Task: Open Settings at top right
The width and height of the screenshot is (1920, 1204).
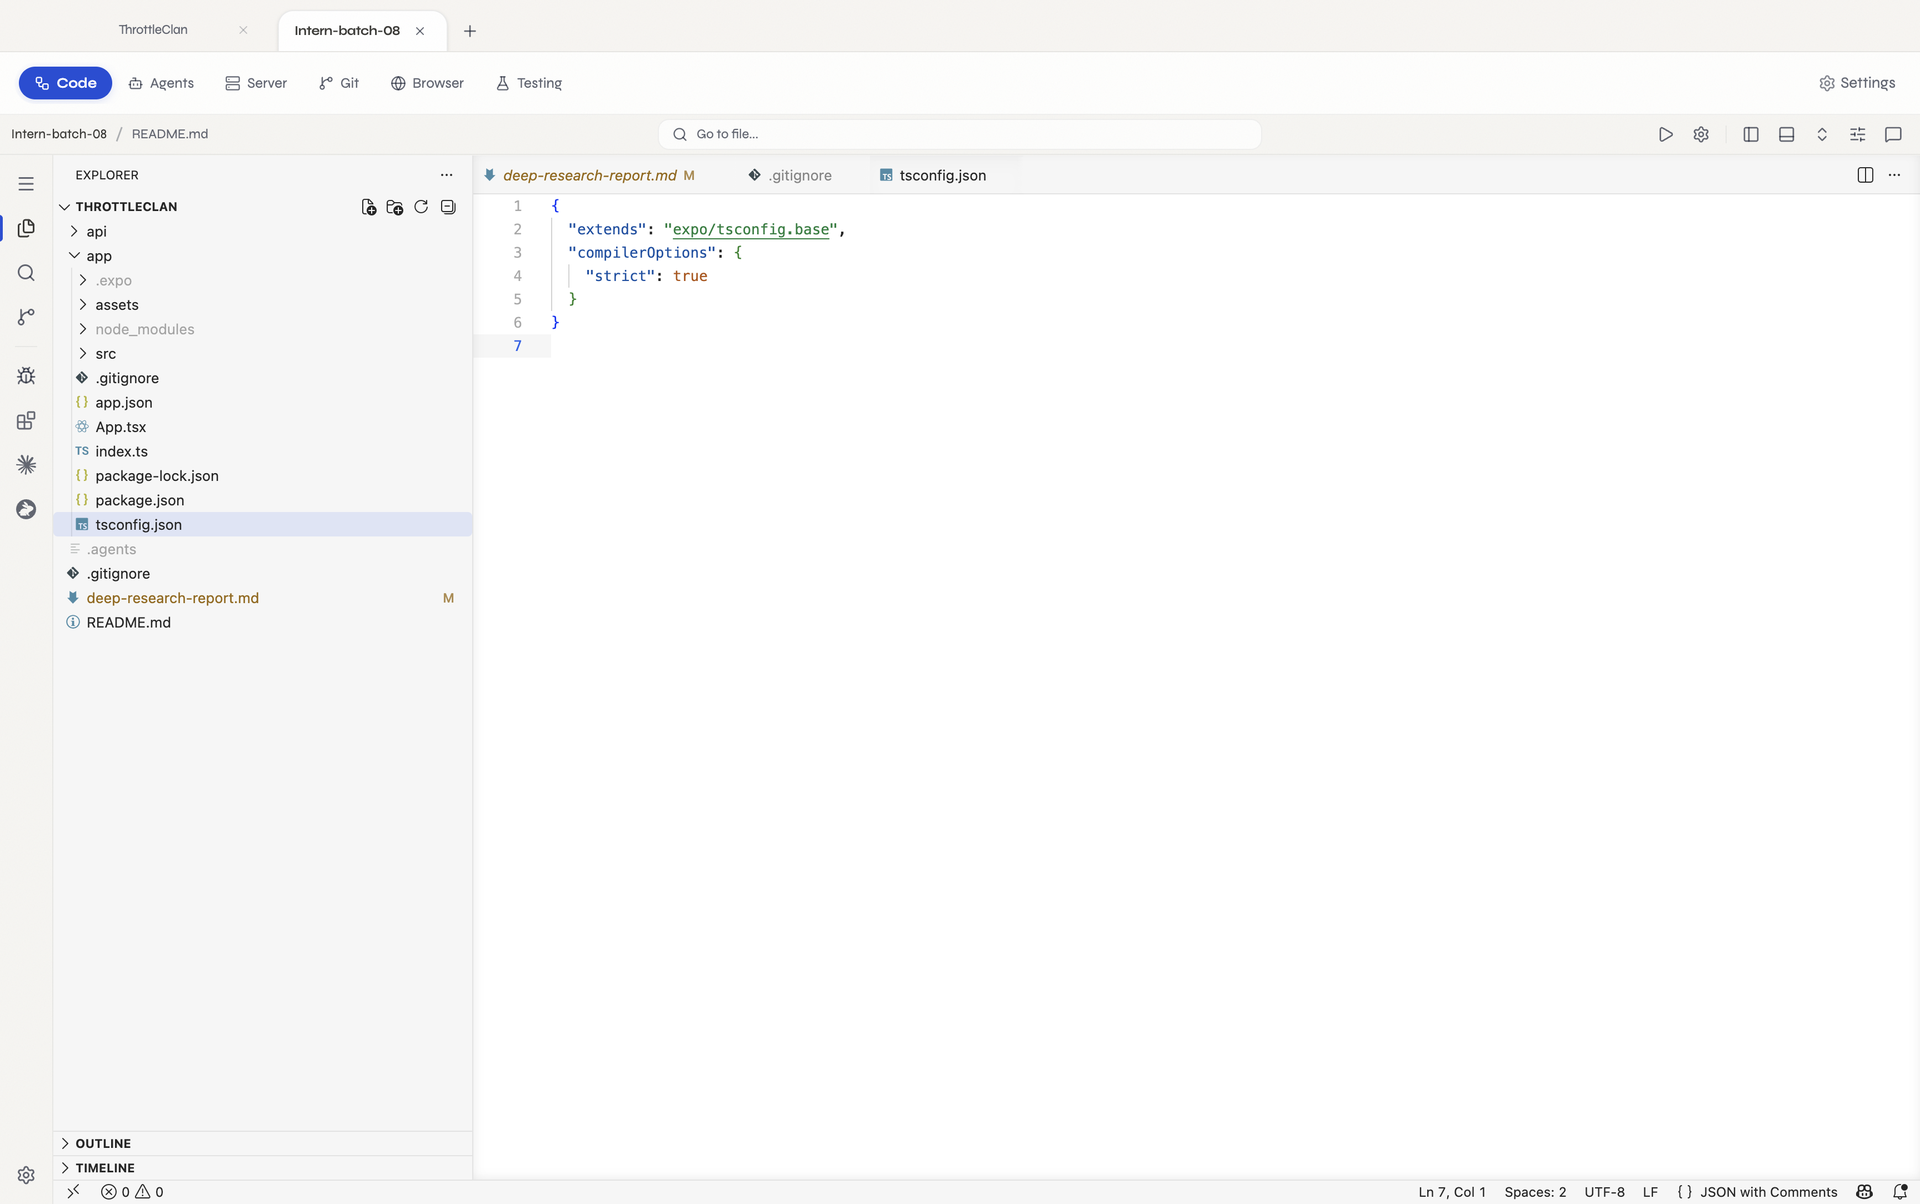Action: pyautogui.click(x=1857, y=83)
